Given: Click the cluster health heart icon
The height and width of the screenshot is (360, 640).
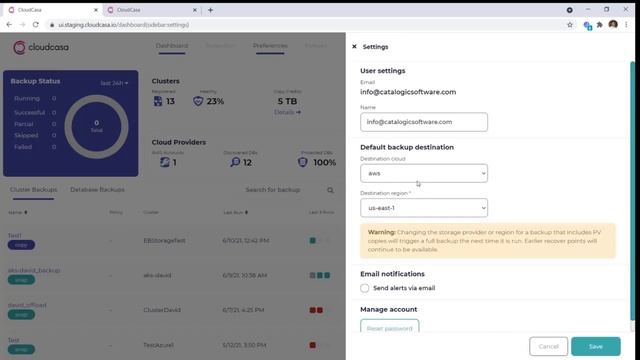Looking at the screenshot, I should tap(198, 101).
